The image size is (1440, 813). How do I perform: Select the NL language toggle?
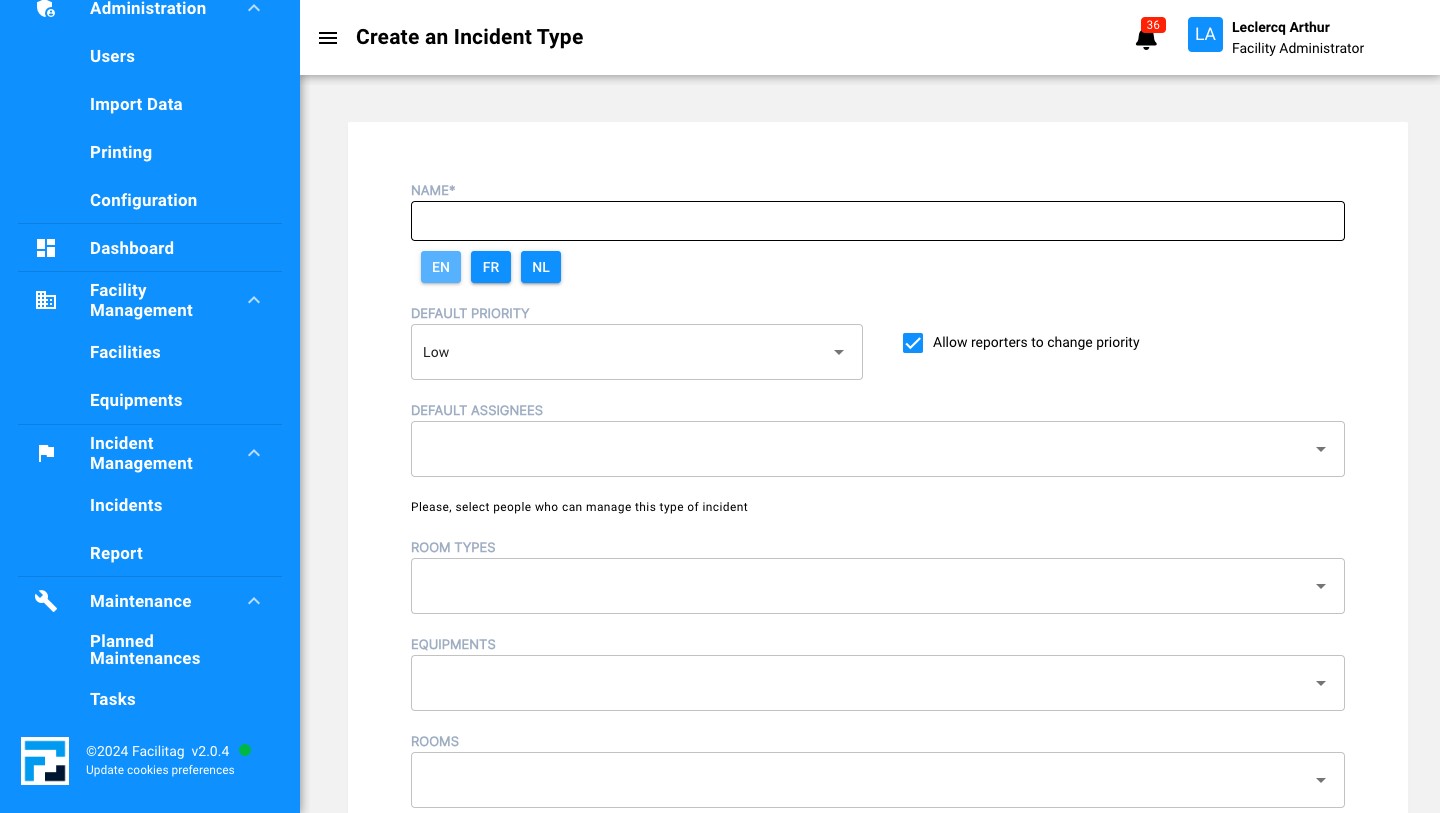pos(541,267)
